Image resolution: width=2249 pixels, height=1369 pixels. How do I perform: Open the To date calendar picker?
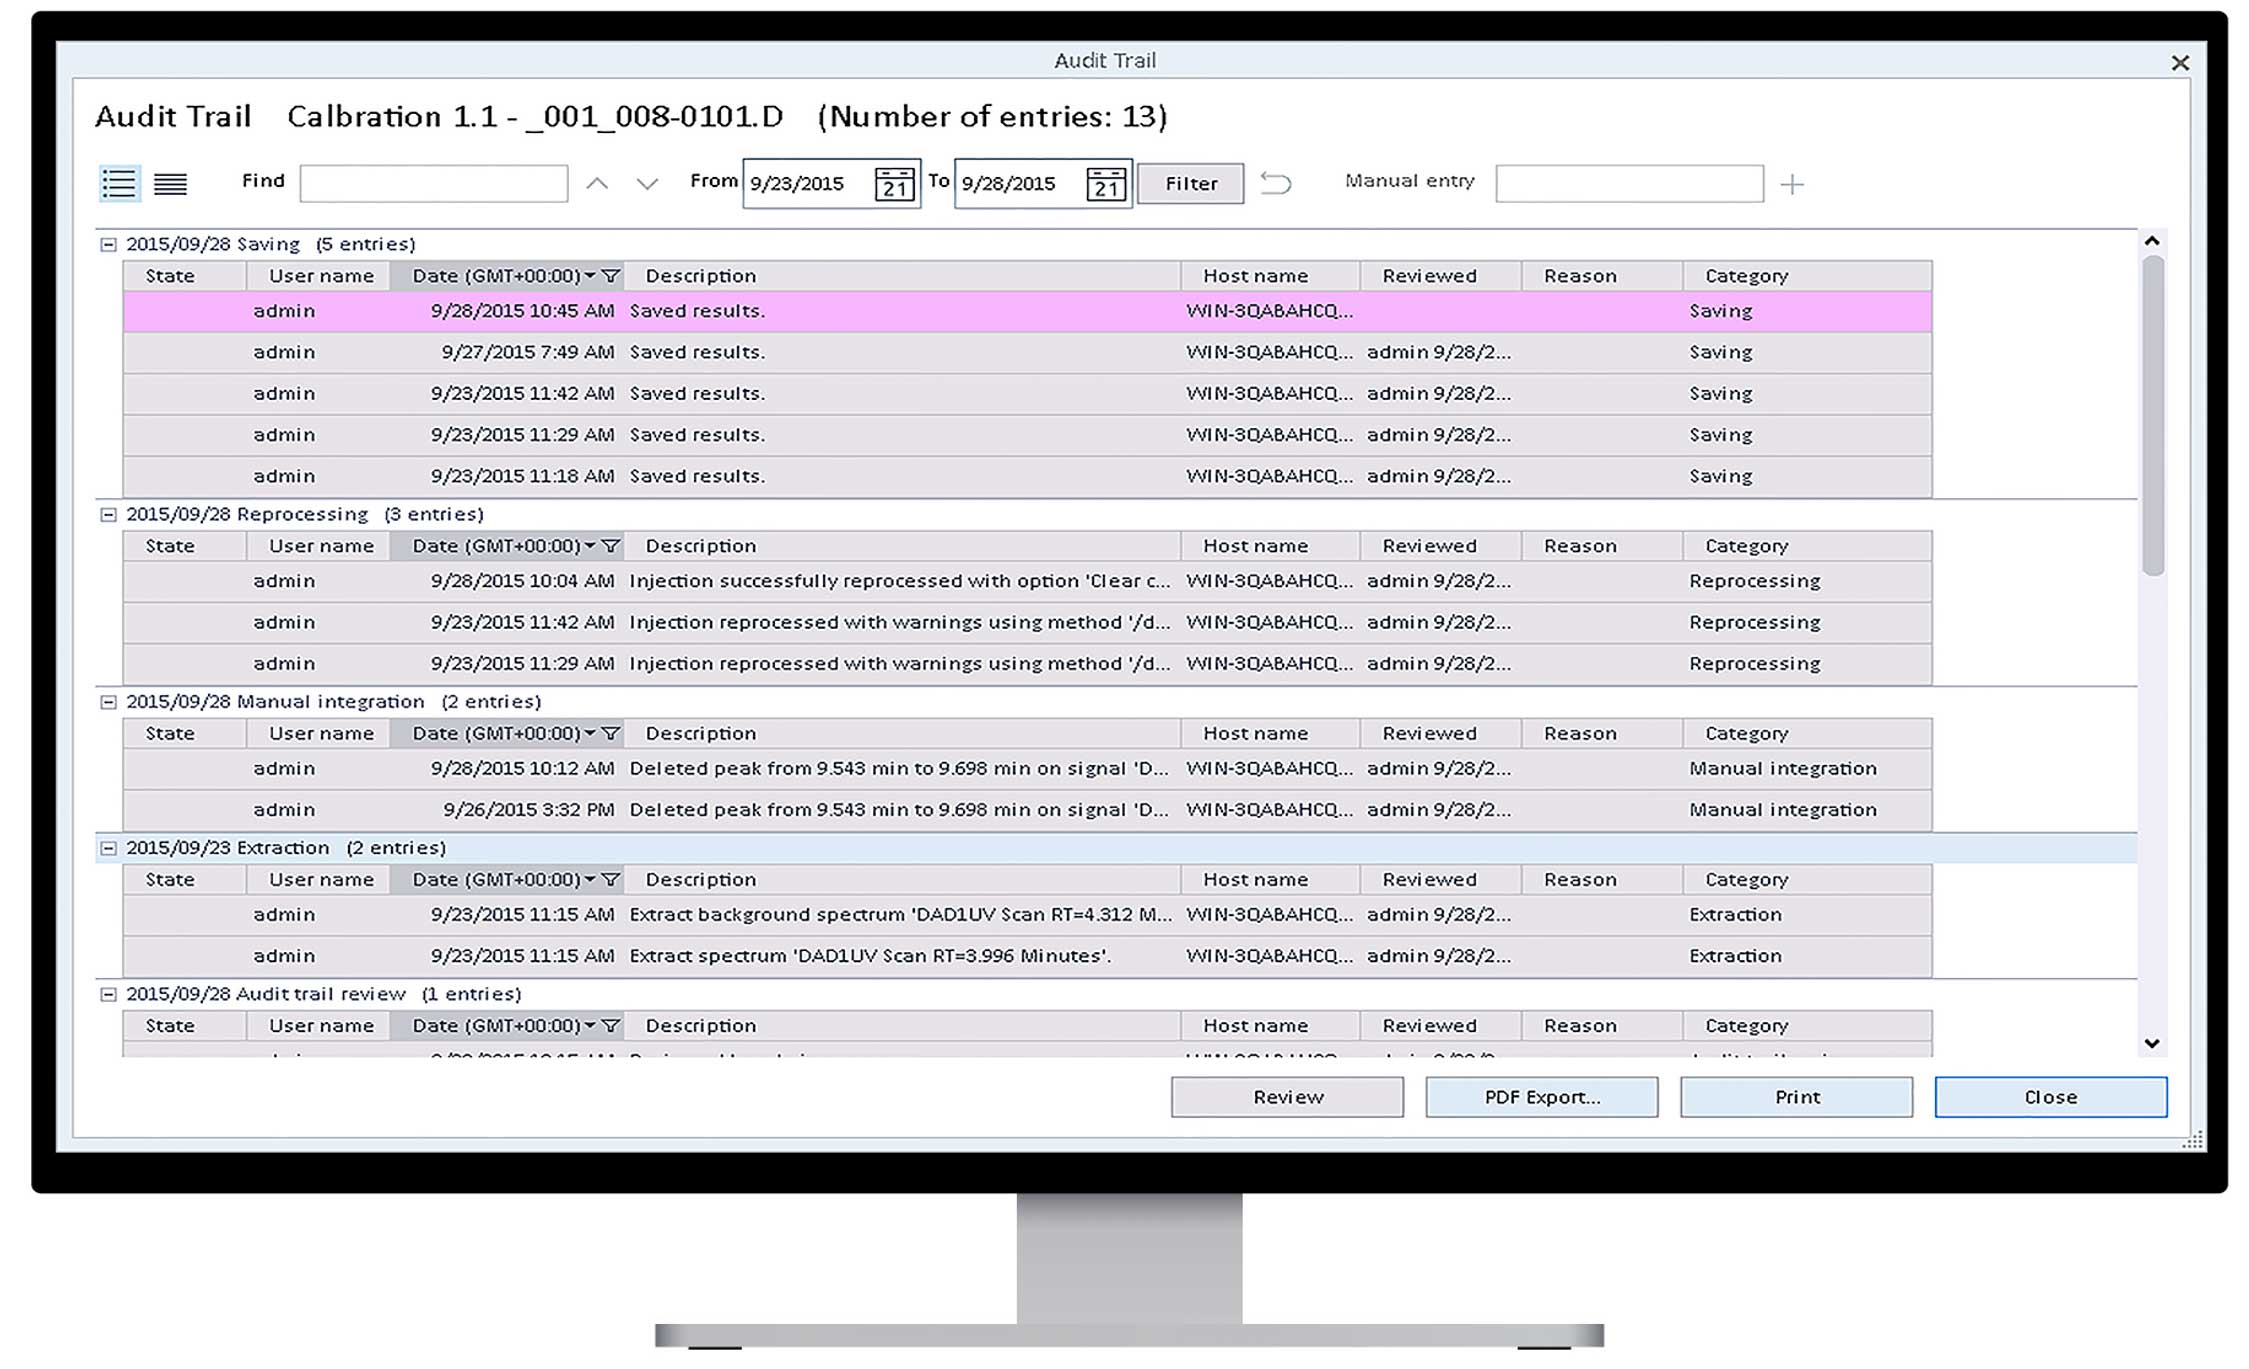click(x=1105, y=184)
